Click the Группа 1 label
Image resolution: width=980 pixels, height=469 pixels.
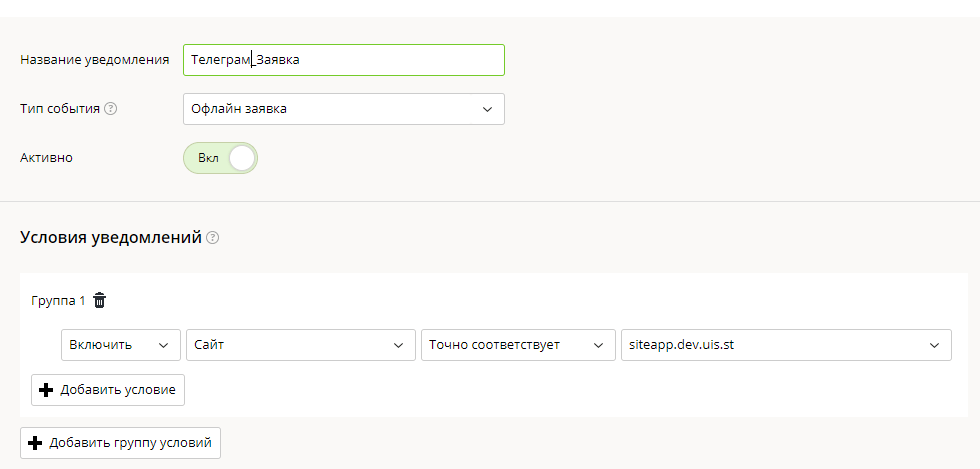tap(58, 301)
